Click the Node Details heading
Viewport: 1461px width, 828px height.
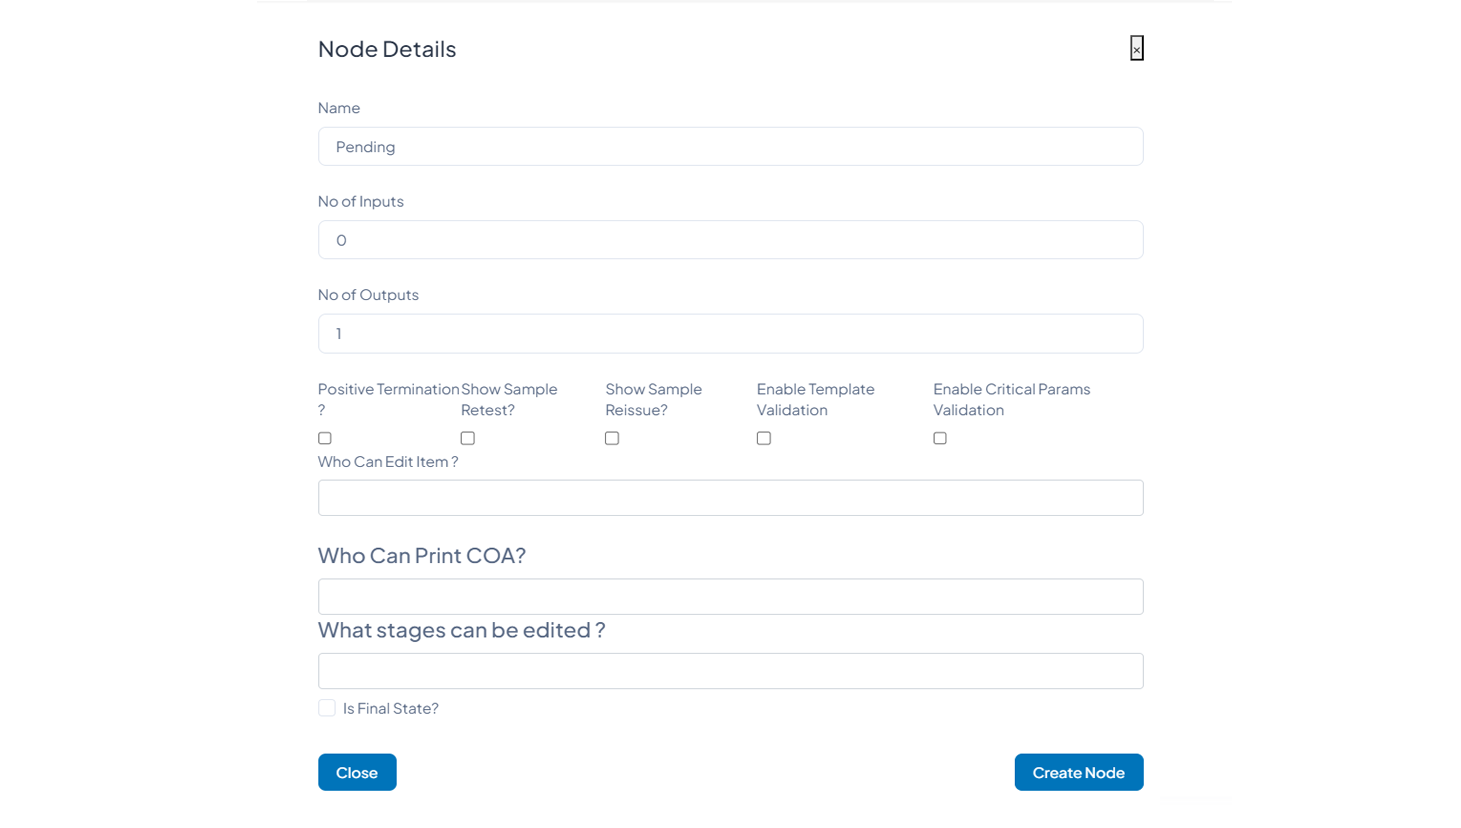[x=387, y=49]
